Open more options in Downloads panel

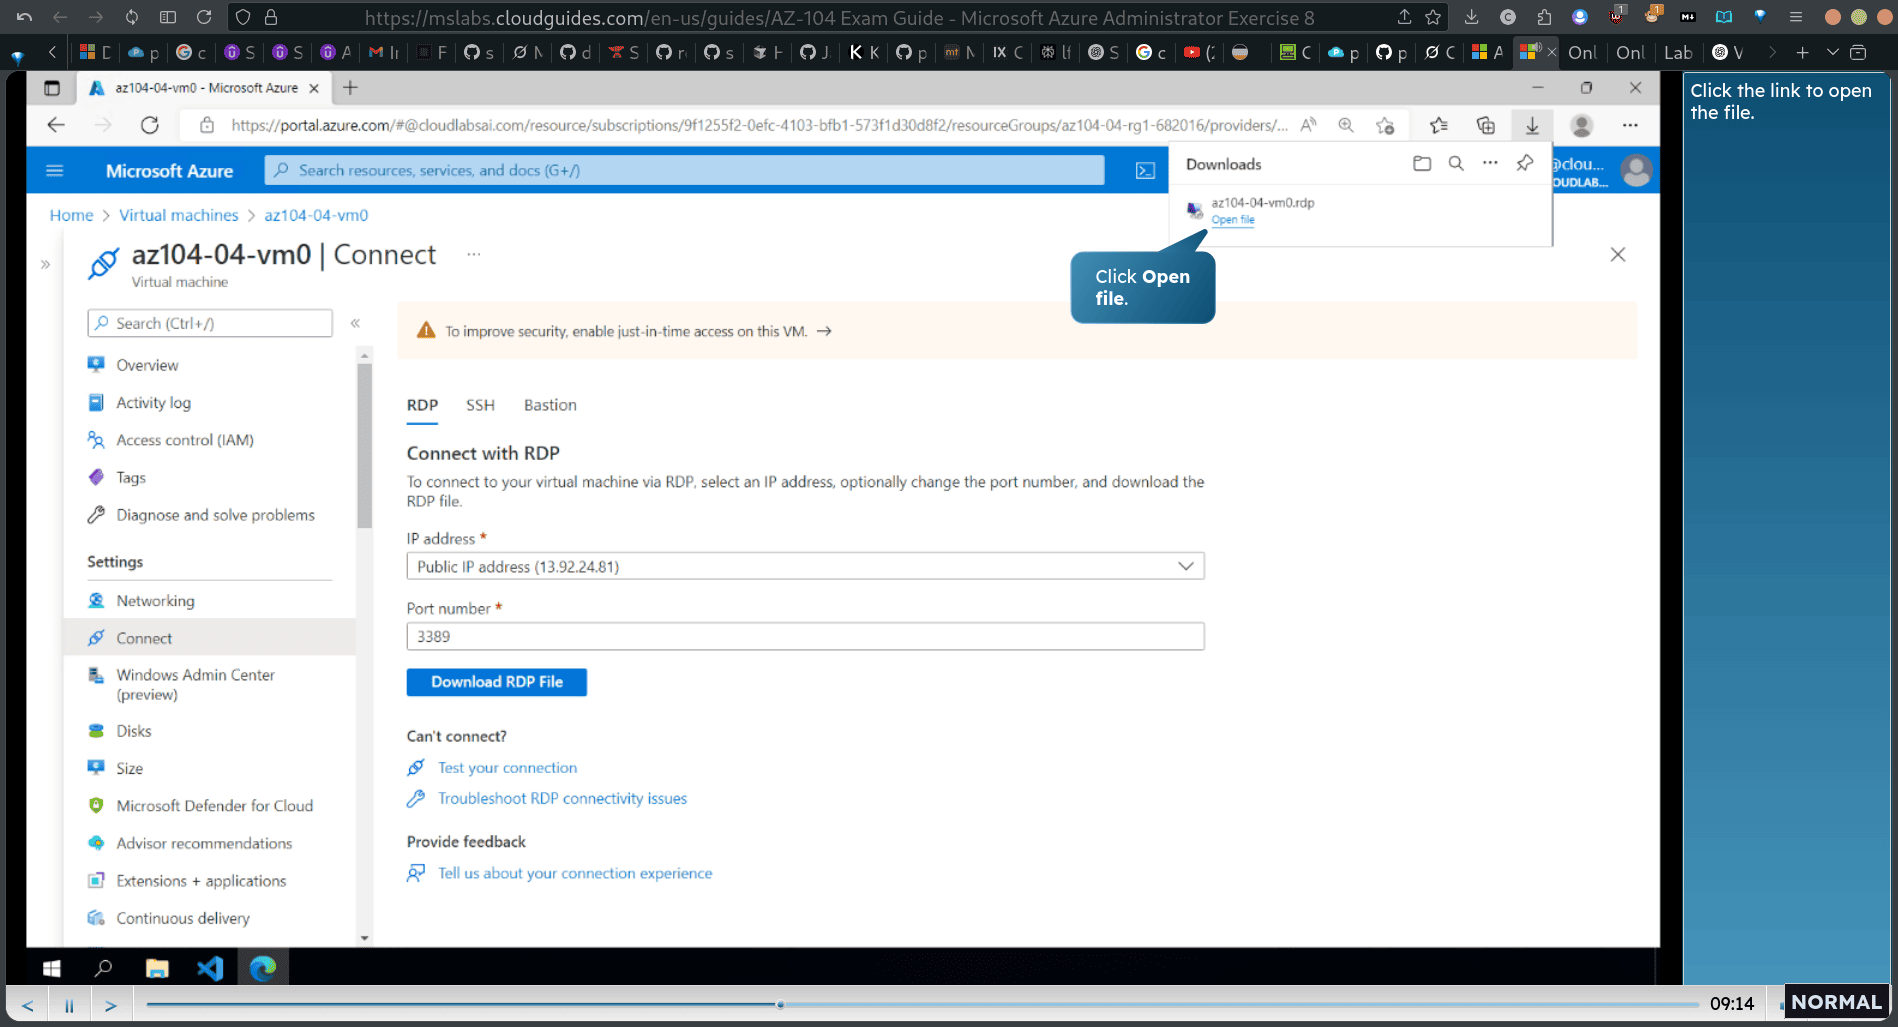click(x=1490, y=163)
